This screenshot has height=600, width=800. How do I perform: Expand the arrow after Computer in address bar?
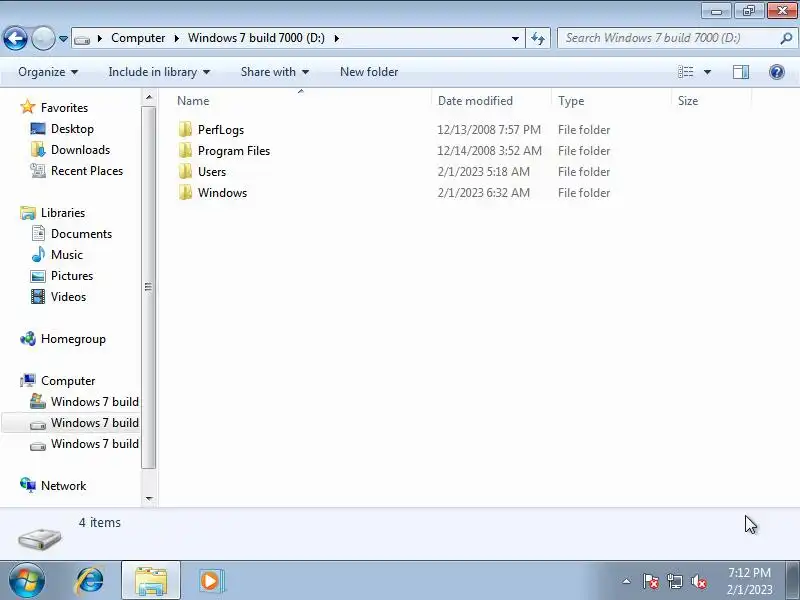pyautogui.click(x=177, y=38)
